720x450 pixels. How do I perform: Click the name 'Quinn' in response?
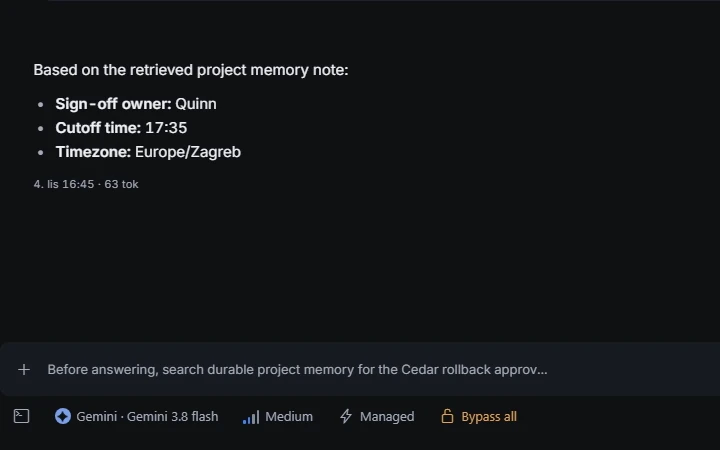(196, 104)
